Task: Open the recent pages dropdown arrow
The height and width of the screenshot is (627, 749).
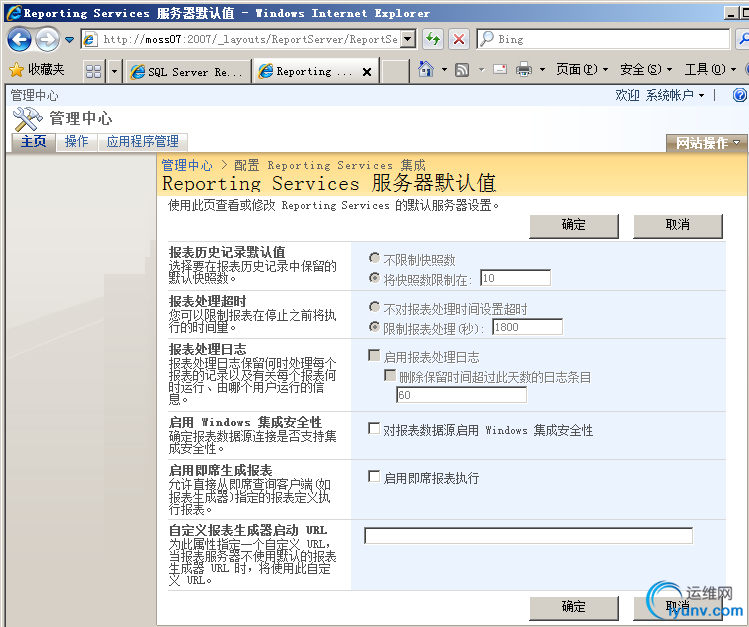Action: click(x=70, y=40)
